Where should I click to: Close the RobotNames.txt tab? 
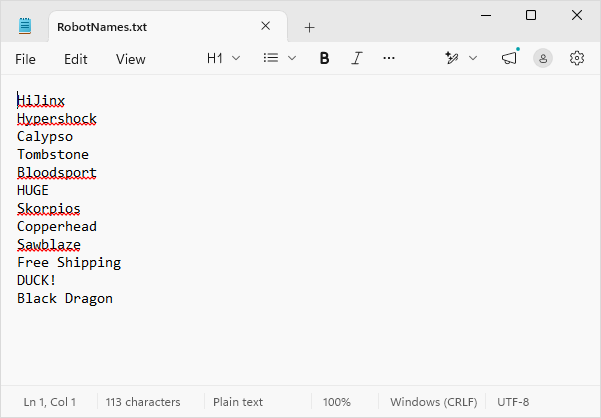pos(265,26)
